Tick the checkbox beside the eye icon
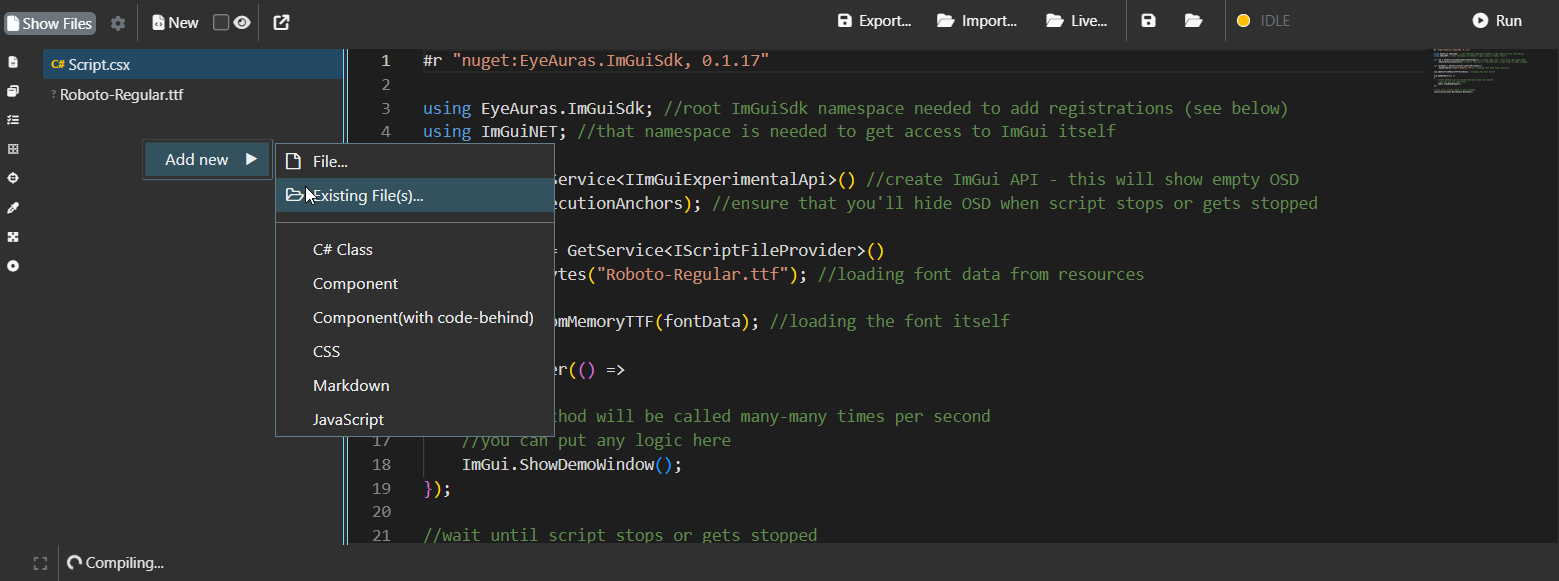 pos(221,22)
